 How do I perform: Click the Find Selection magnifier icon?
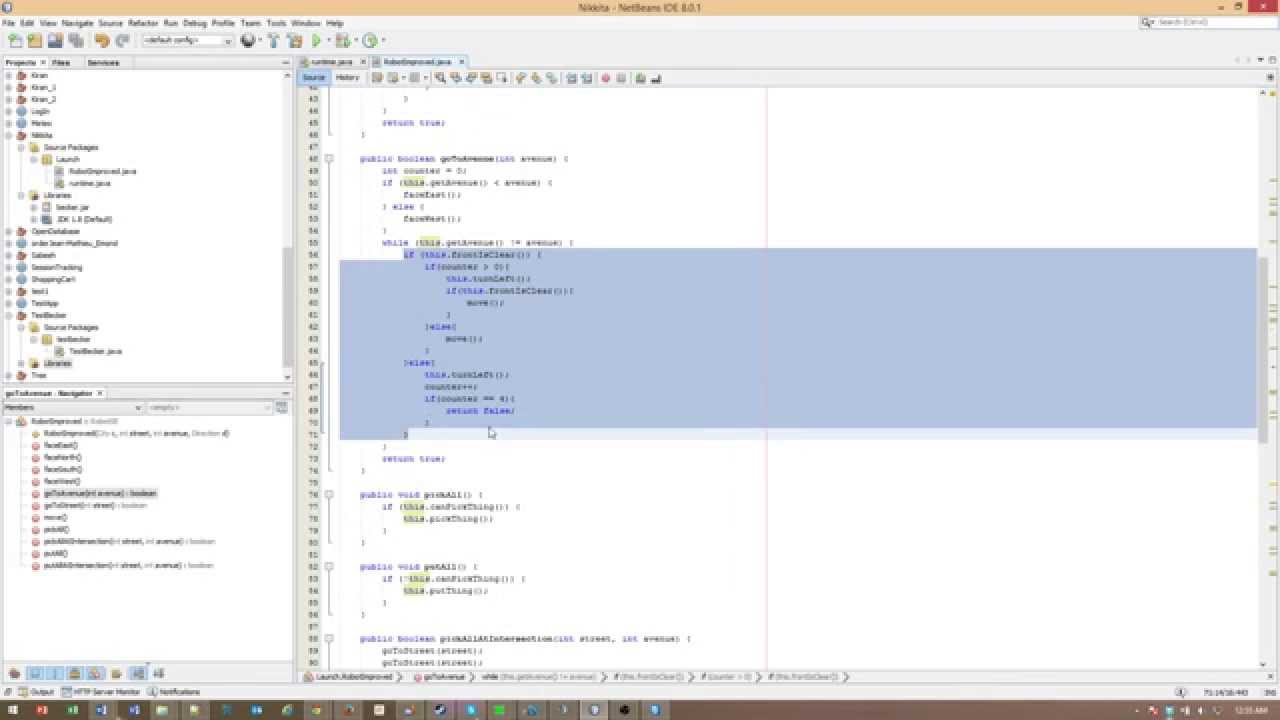click(x=441, y=78)
